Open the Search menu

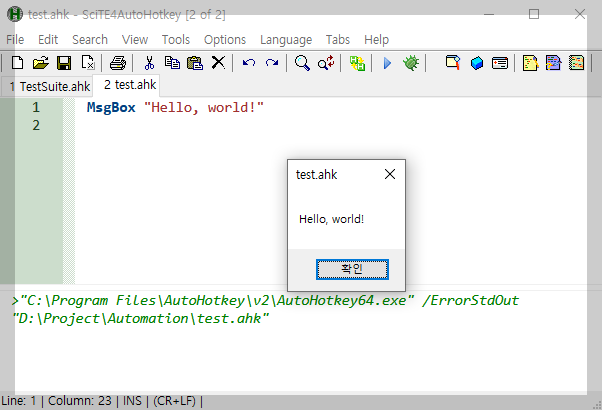[90, 40]
